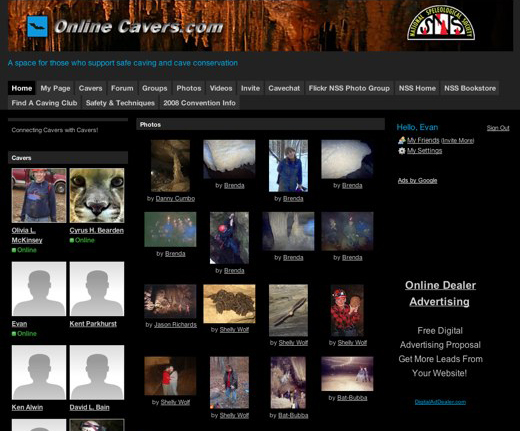The width and height of the screenshot is (520, 431).
Task: Open Kent Parkhurst's default avatar picture
Action: (97, 289)
